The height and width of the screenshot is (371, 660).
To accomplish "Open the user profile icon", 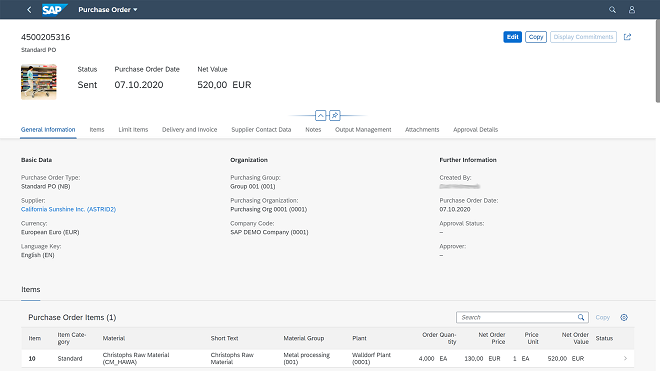I will tap(632, 9).
